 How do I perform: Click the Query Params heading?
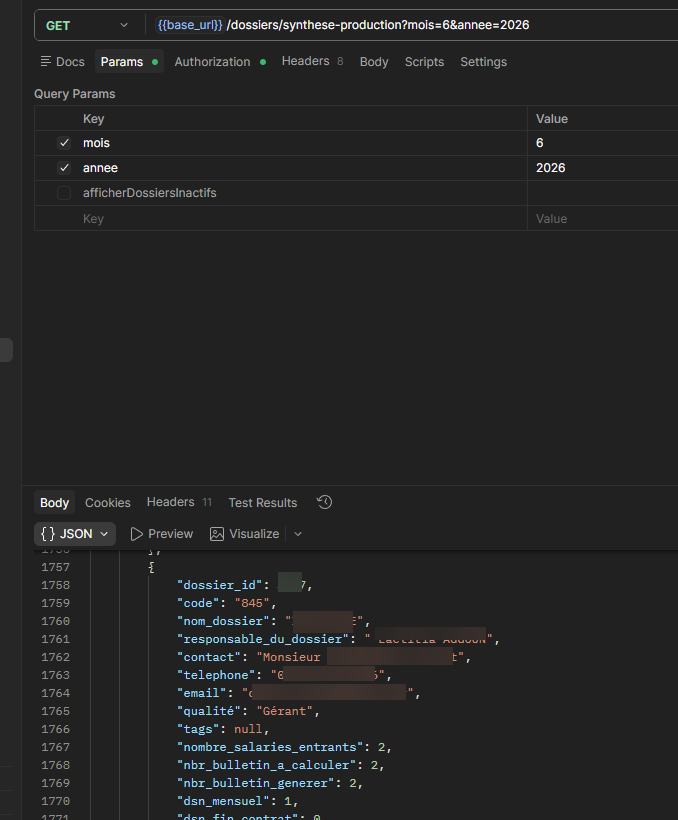[x=75, y=94]
